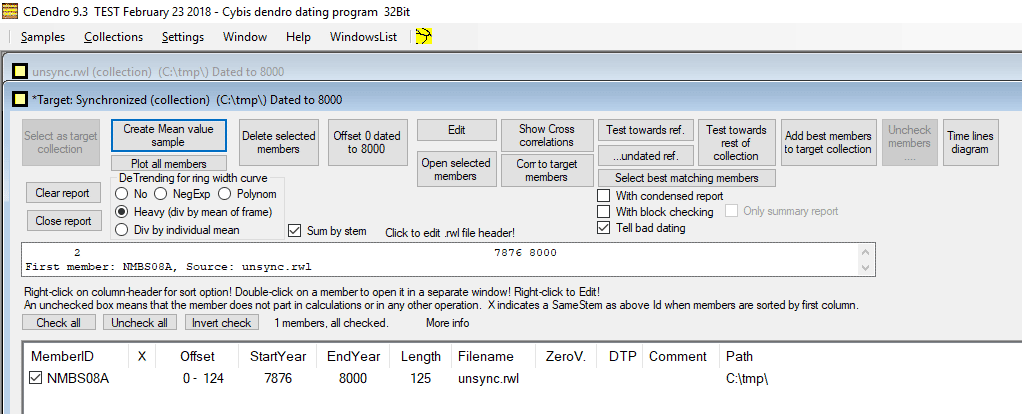Click Plot all members button
Image resolution: width=1022 pixels, height=414 pixels.
169,164
